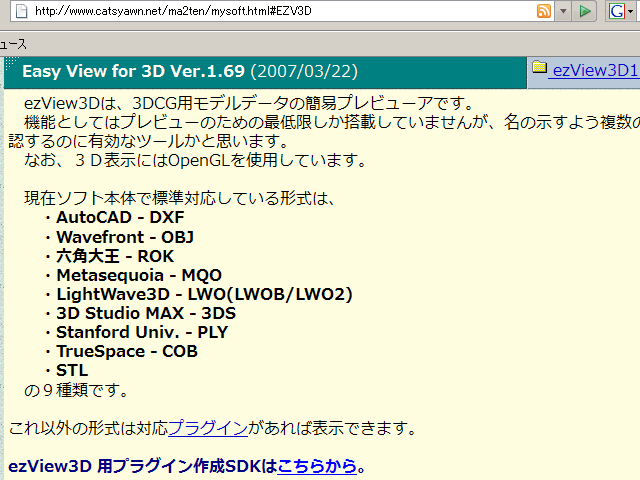Click the Google search engine icon
The height and width of the screenshot is (480, 640).
tap(616, 11)
